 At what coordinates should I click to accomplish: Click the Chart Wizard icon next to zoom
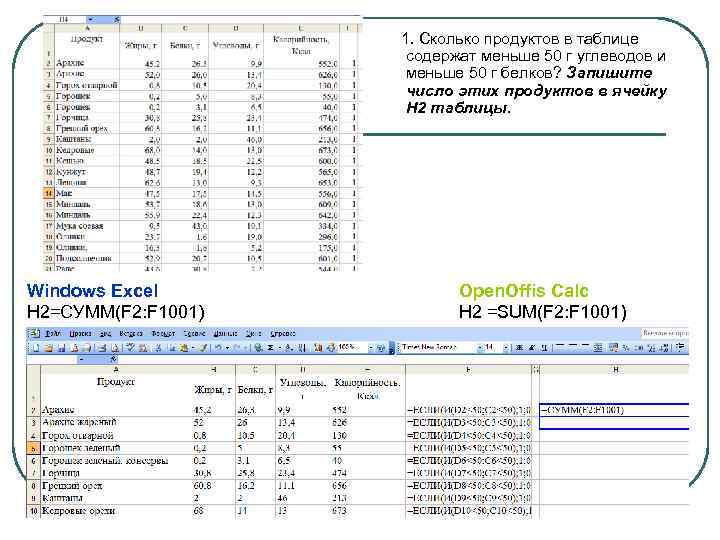coord(318,348)
